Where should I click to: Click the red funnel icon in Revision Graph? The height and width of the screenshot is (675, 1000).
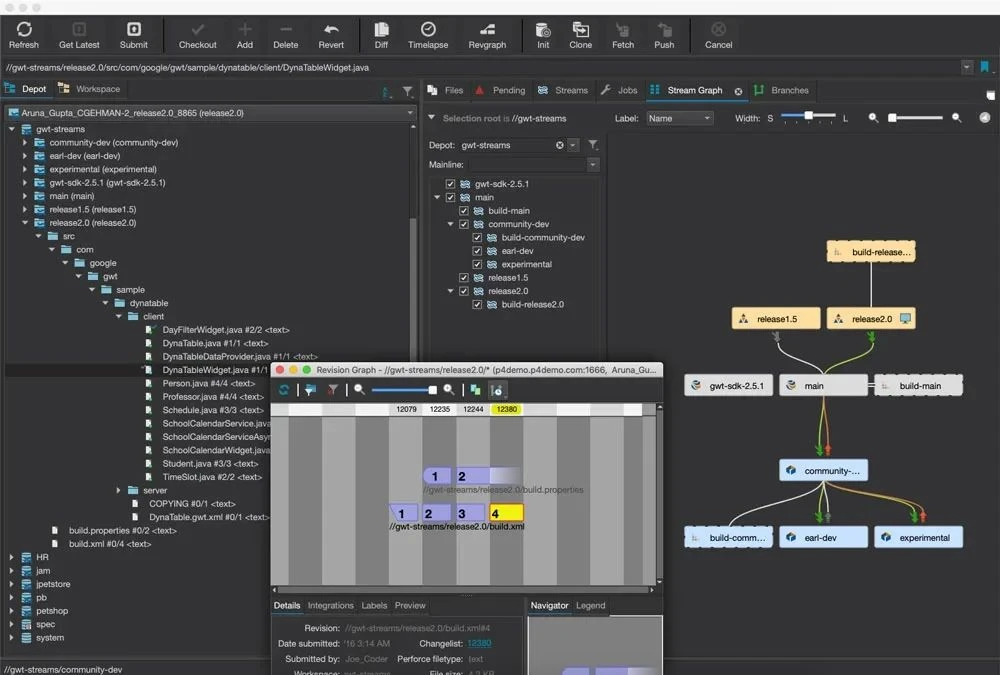pyautogui.click(x=332, y=389)
